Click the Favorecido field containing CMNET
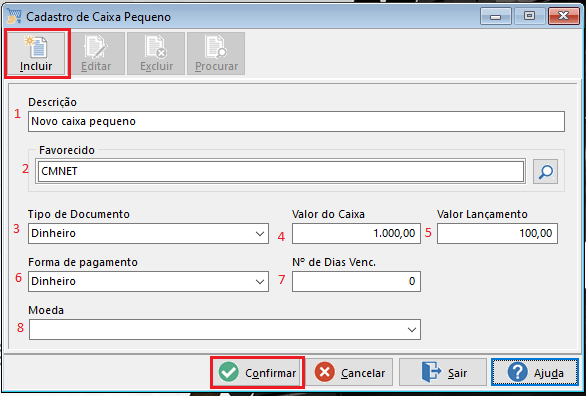Viewport: 586px width, 396px height. coord(281,171)
